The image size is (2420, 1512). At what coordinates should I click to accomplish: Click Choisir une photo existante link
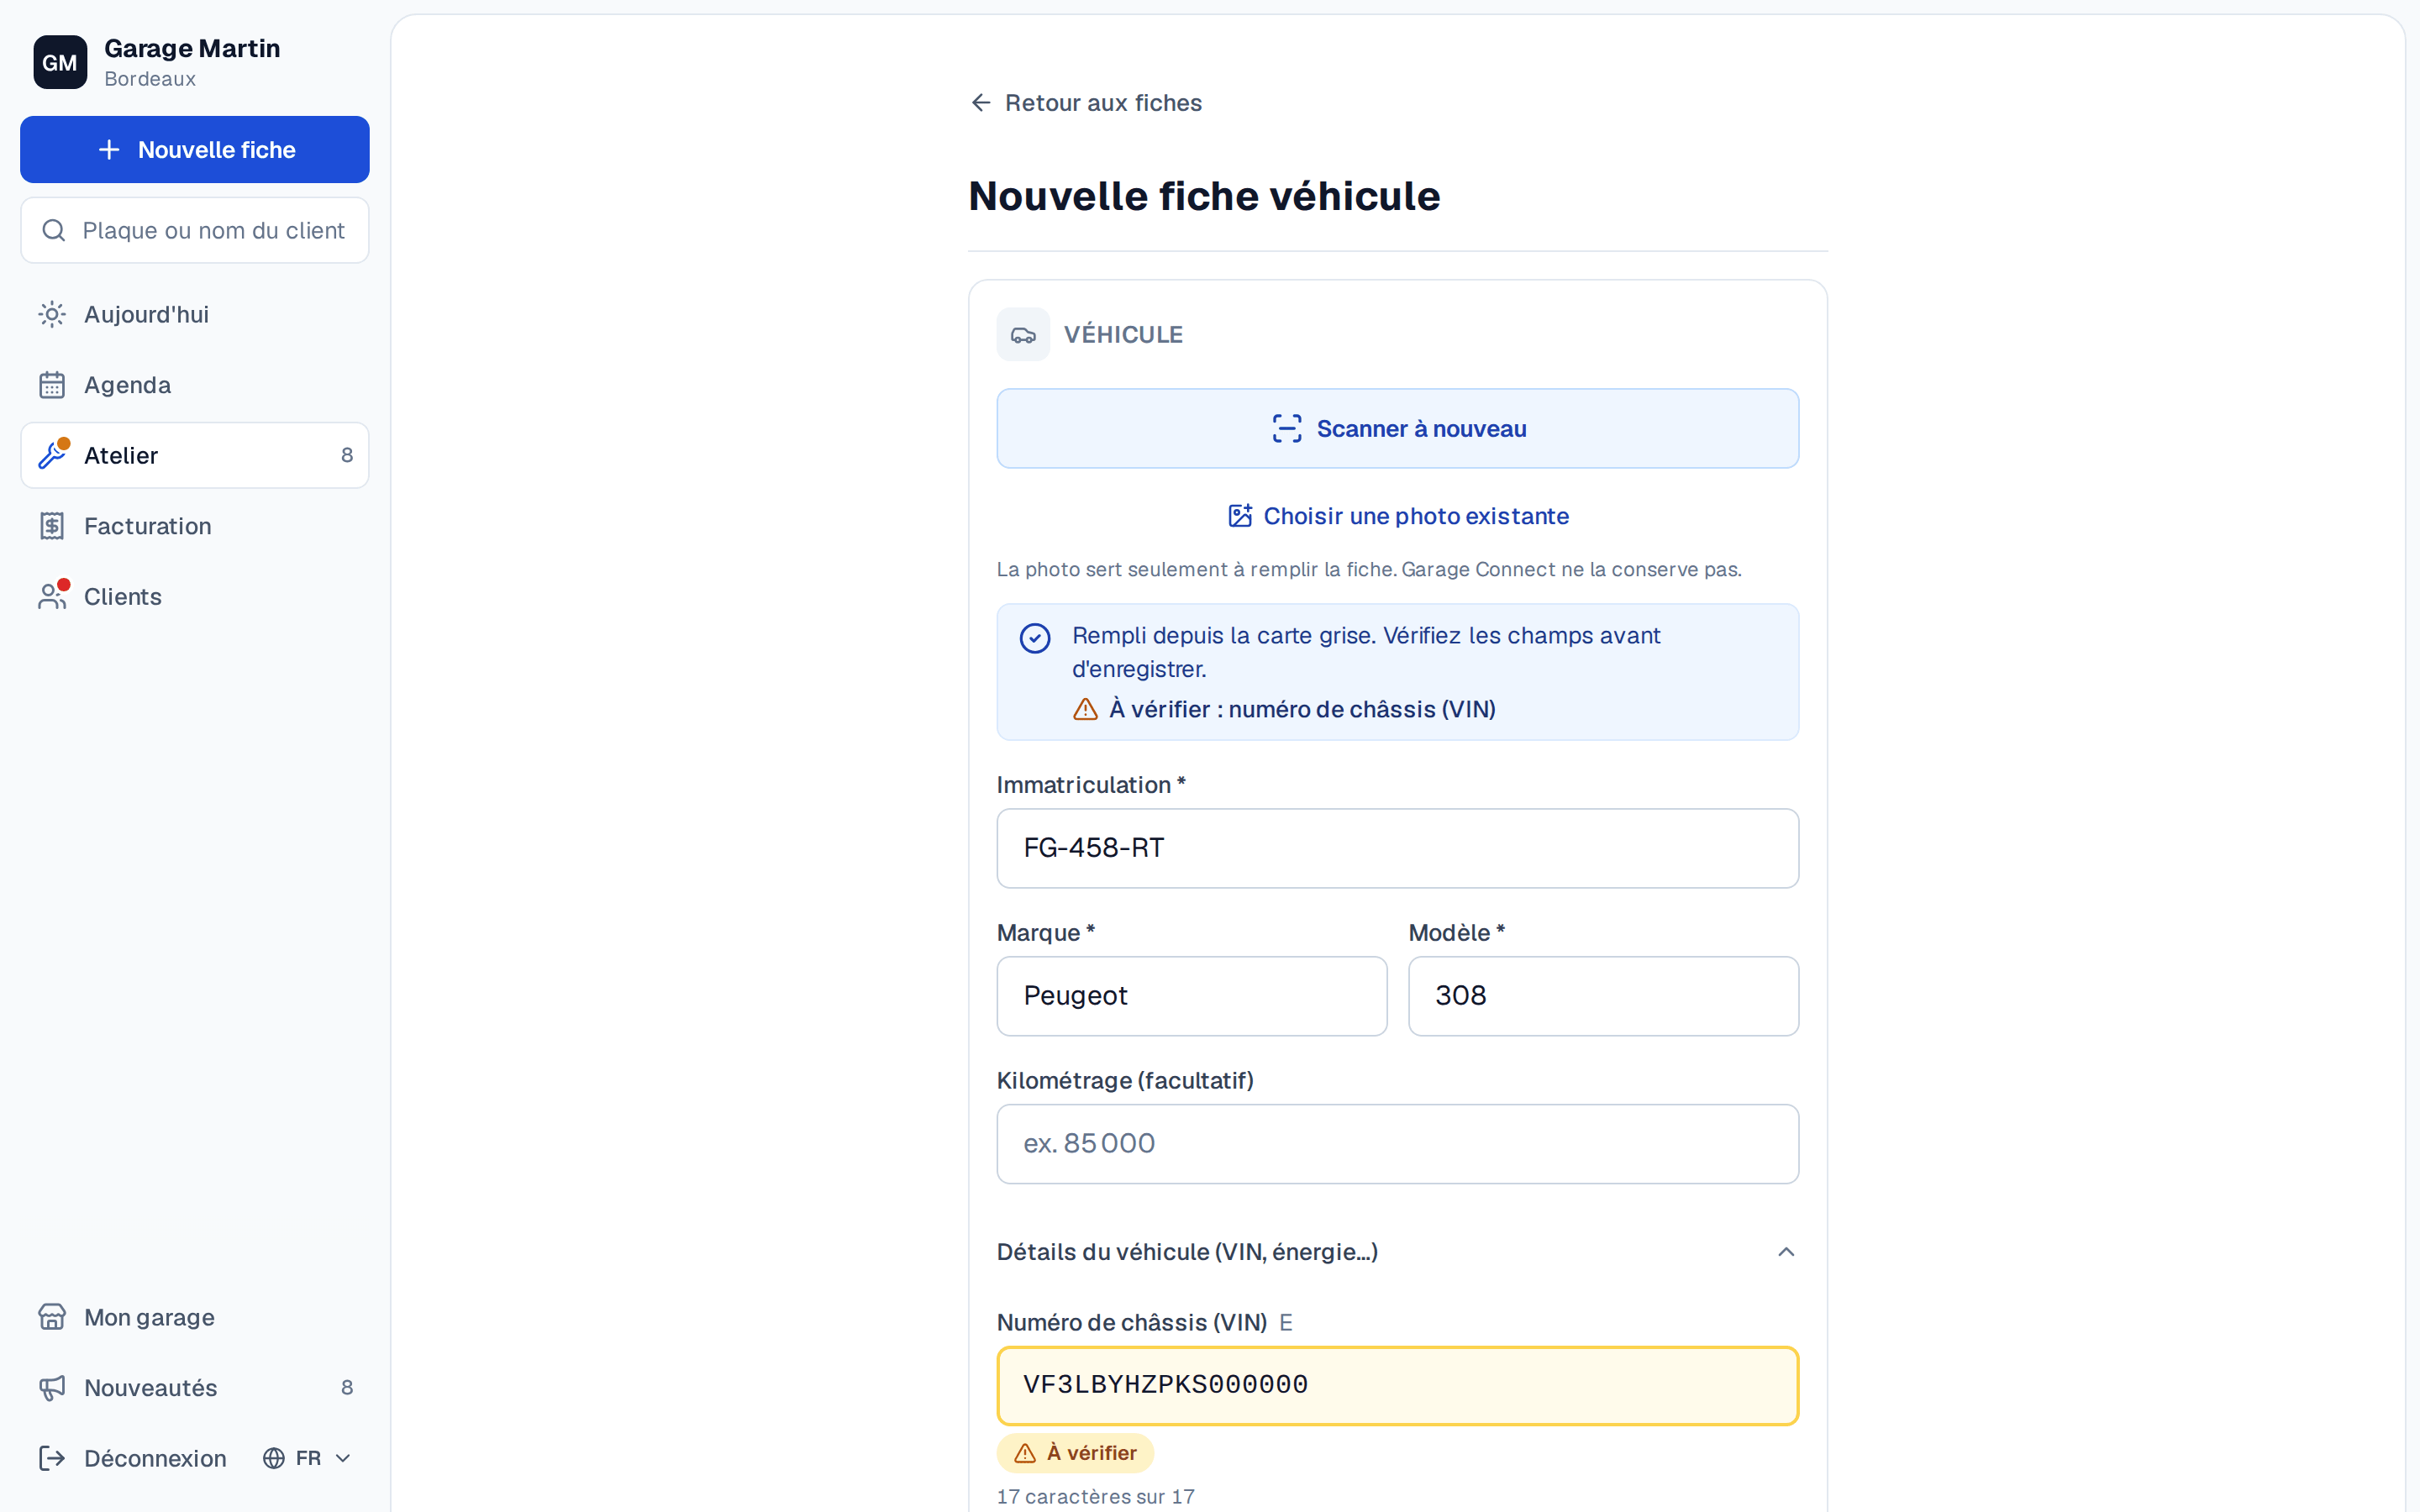tap(1398, 516)
